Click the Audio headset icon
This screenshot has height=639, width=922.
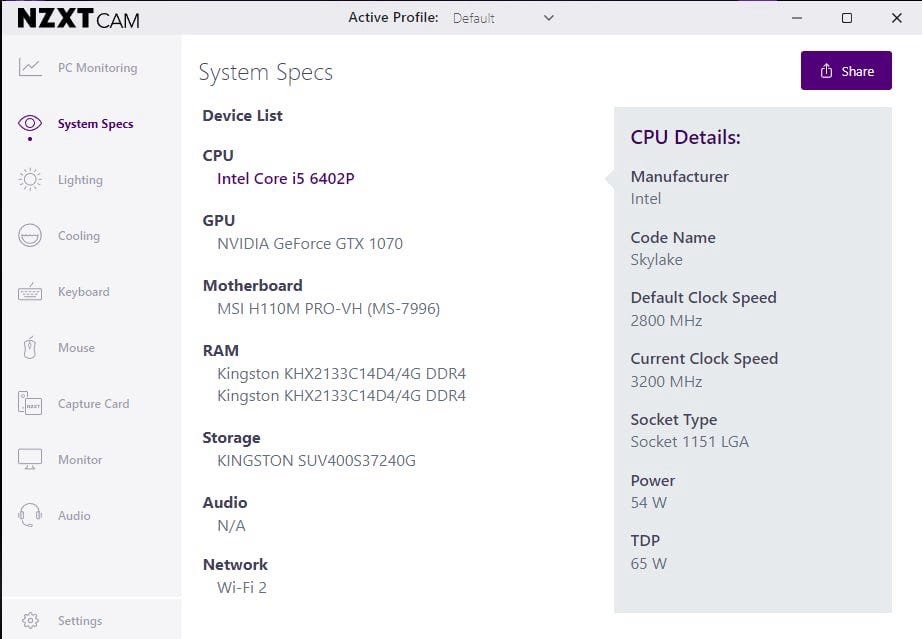point(30,516)
